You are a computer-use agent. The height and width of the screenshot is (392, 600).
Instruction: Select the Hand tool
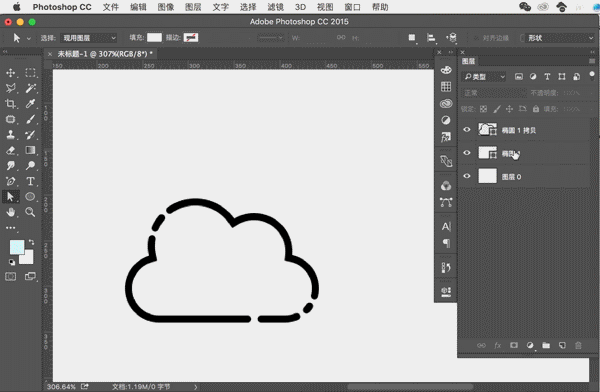point(11,212)
